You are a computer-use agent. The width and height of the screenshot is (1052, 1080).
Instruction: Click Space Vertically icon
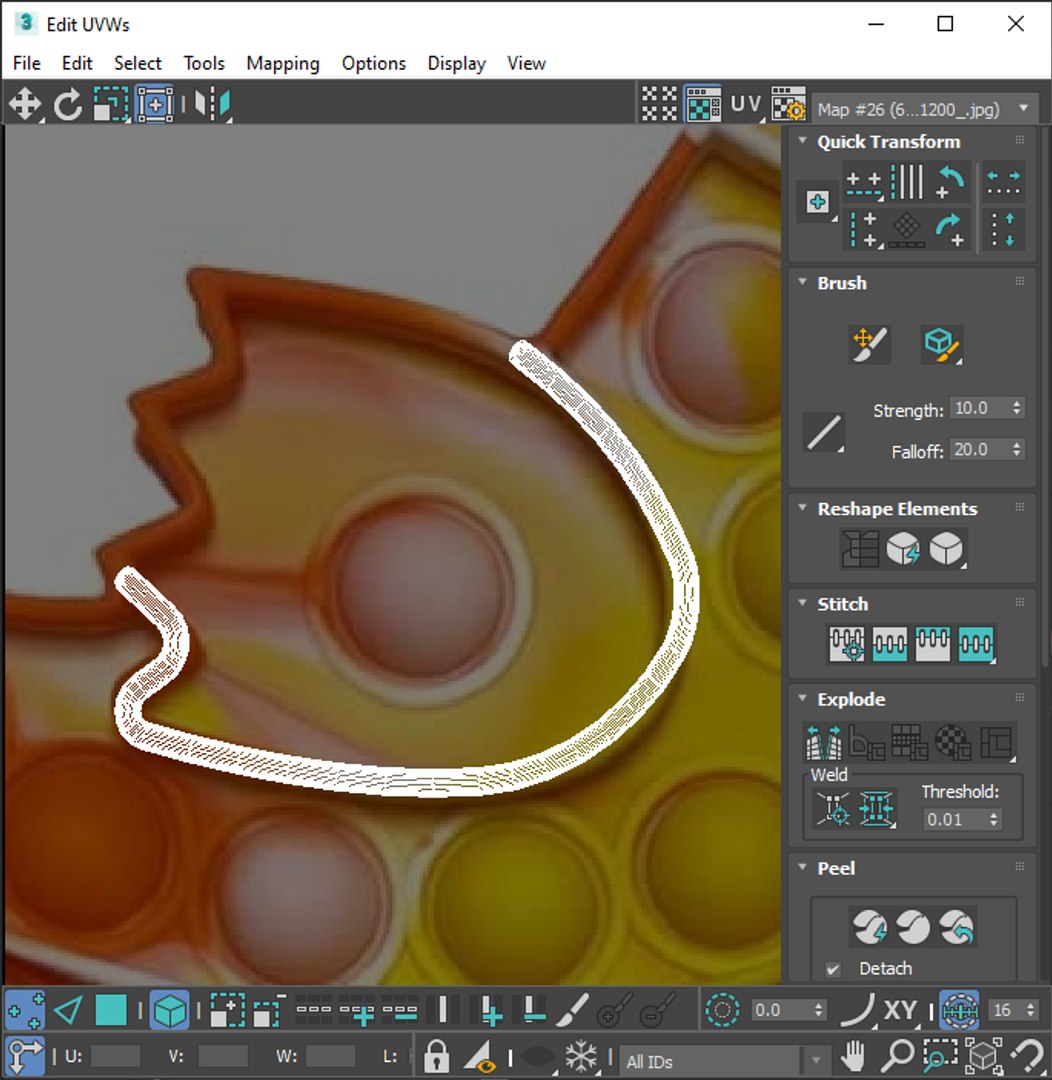point(1003,229)
